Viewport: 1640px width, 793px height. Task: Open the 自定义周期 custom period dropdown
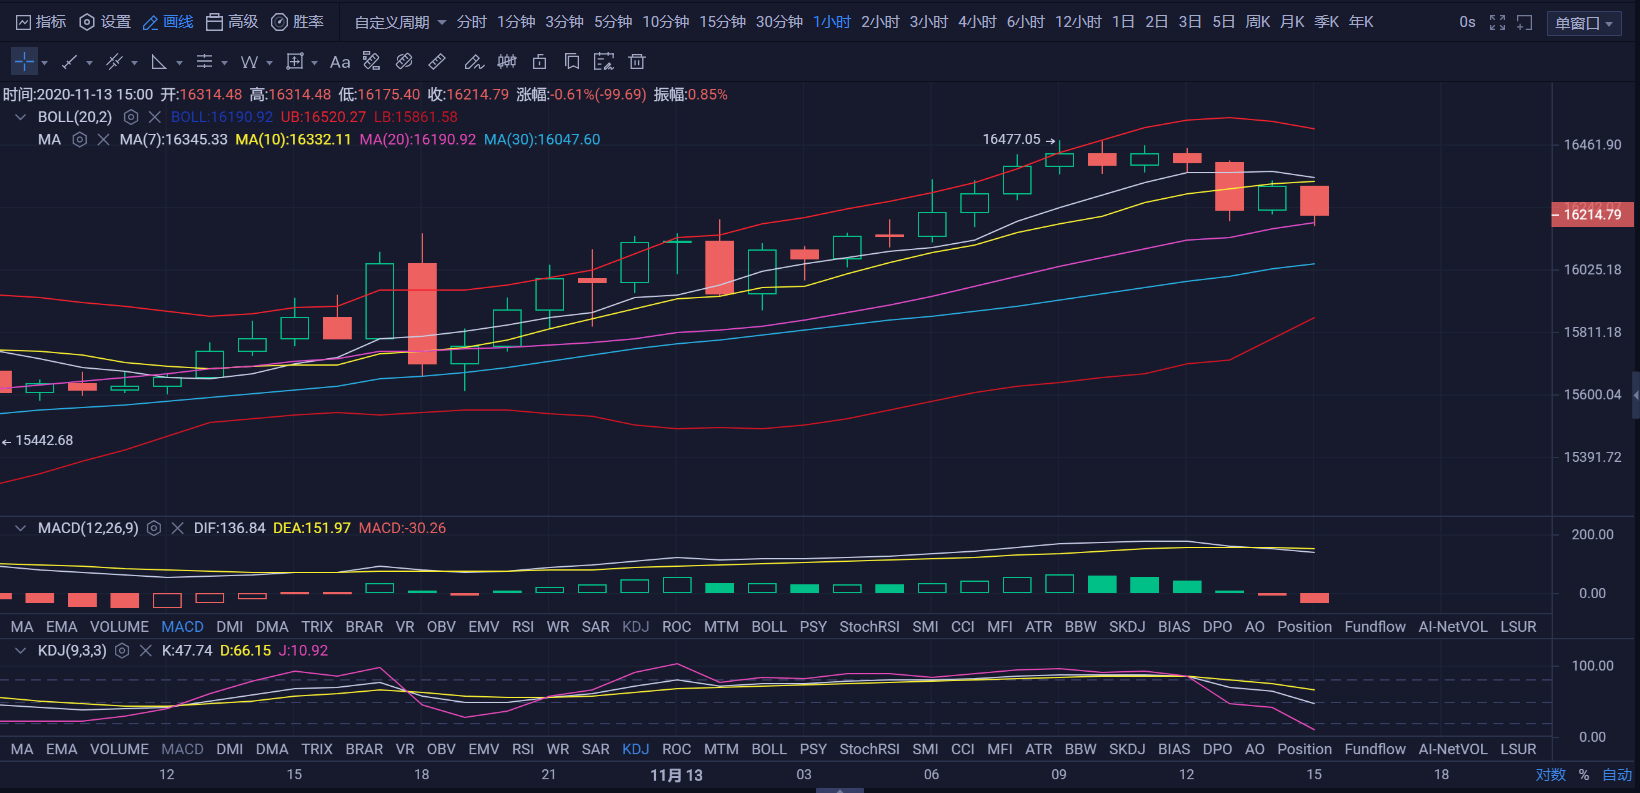point(400,22)
